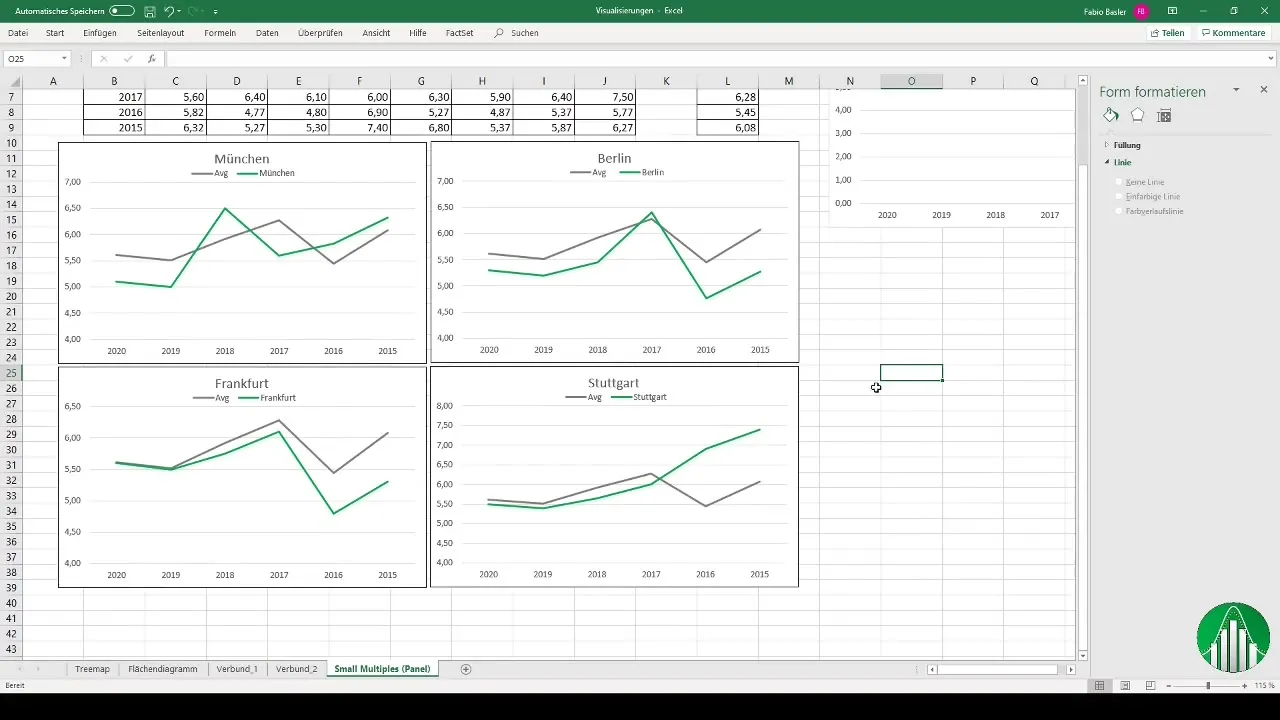Select the Größe und Eigenschaften icon
1280x720 pixels.
click(1164, 115)
